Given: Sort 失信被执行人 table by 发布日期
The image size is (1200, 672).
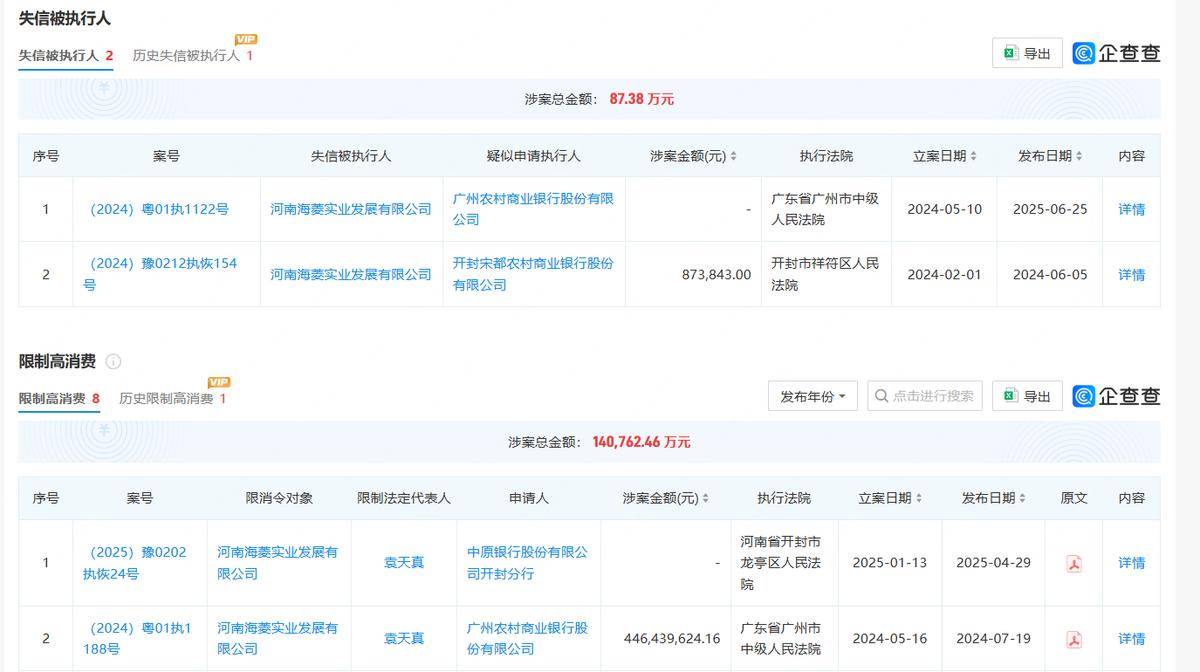Looking at the screenshot, I should pyautogui.click(x=1079, y=157).
